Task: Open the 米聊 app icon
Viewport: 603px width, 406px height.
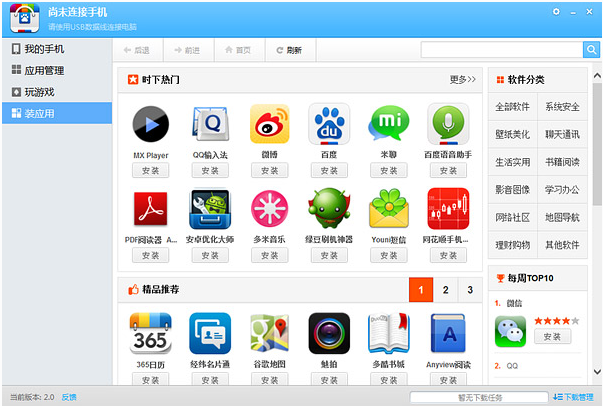Action: coord(389,124)
